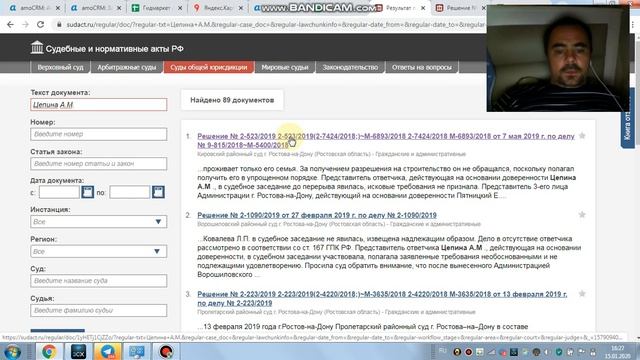Close the Гидмаркет tab
This screenshot has height=360, width=640.
tap(180, 8)
